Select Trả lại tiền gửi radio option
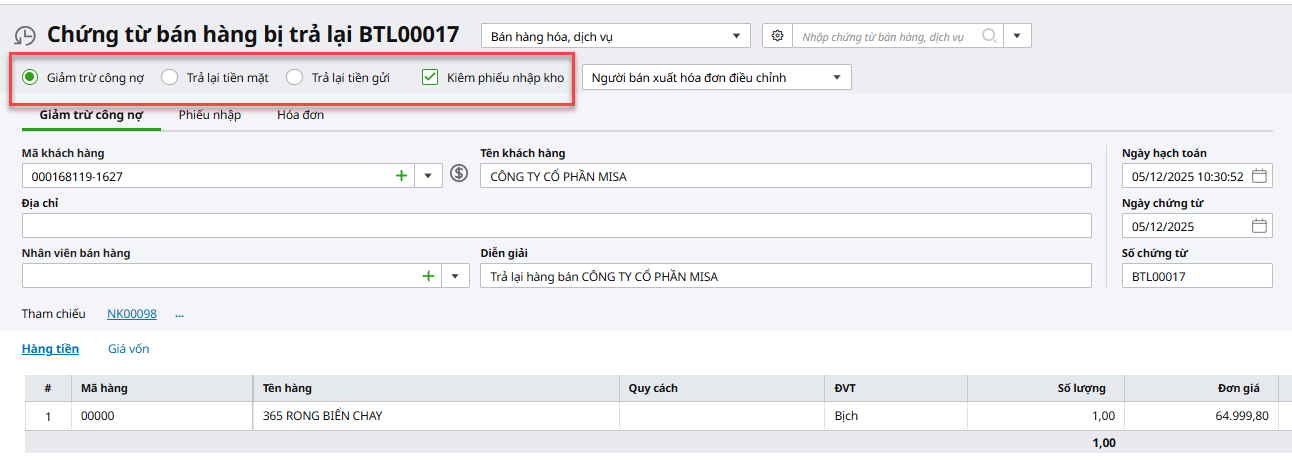The height and width of the screenshot is (461, 1292). (x=295, y=77)
